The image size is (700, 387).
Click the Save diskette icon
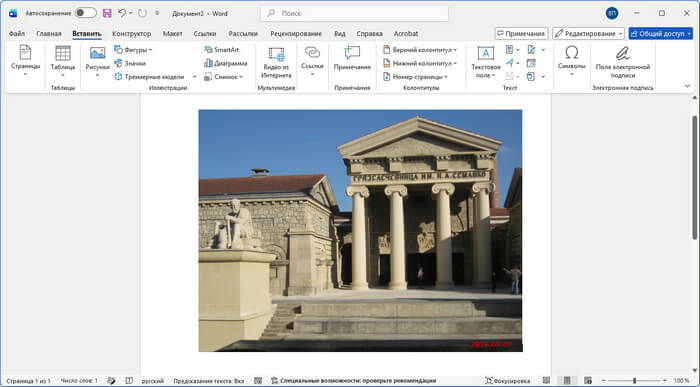point(107,13)
